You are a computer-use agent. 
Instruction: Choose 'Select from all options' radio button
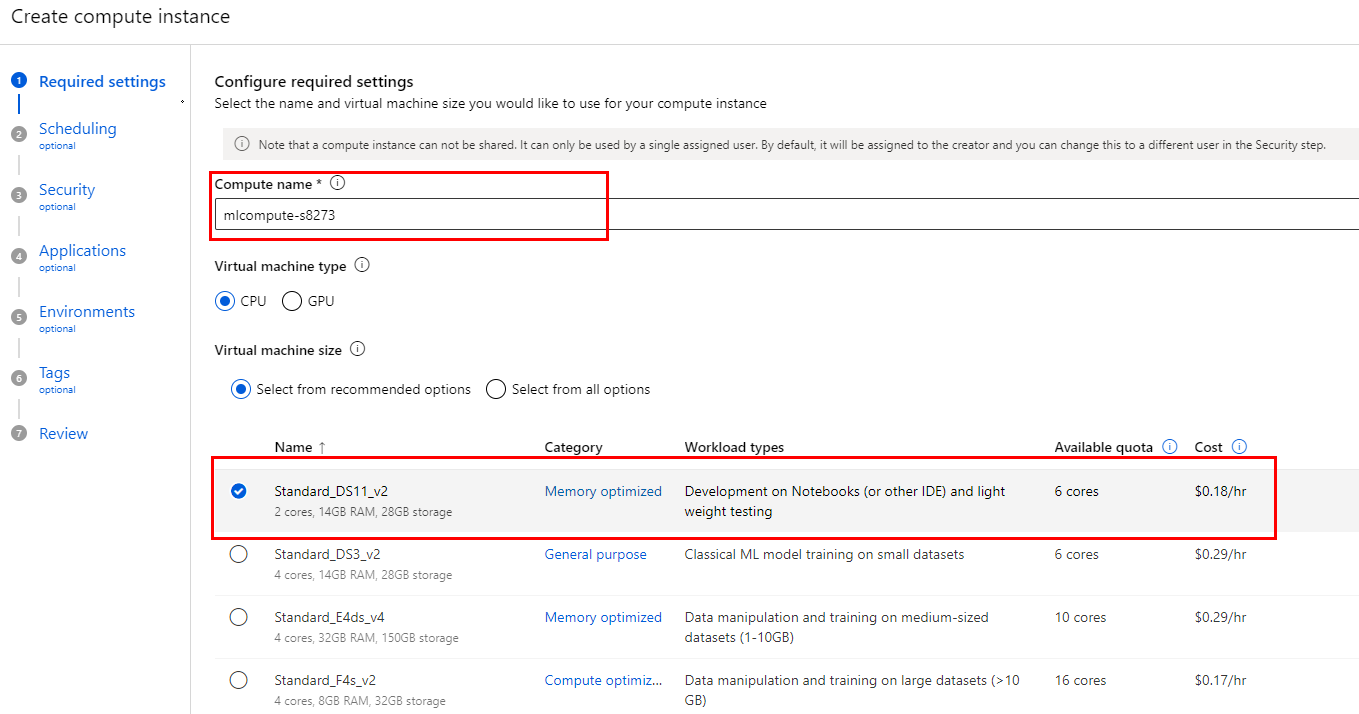tap(496, 390)
